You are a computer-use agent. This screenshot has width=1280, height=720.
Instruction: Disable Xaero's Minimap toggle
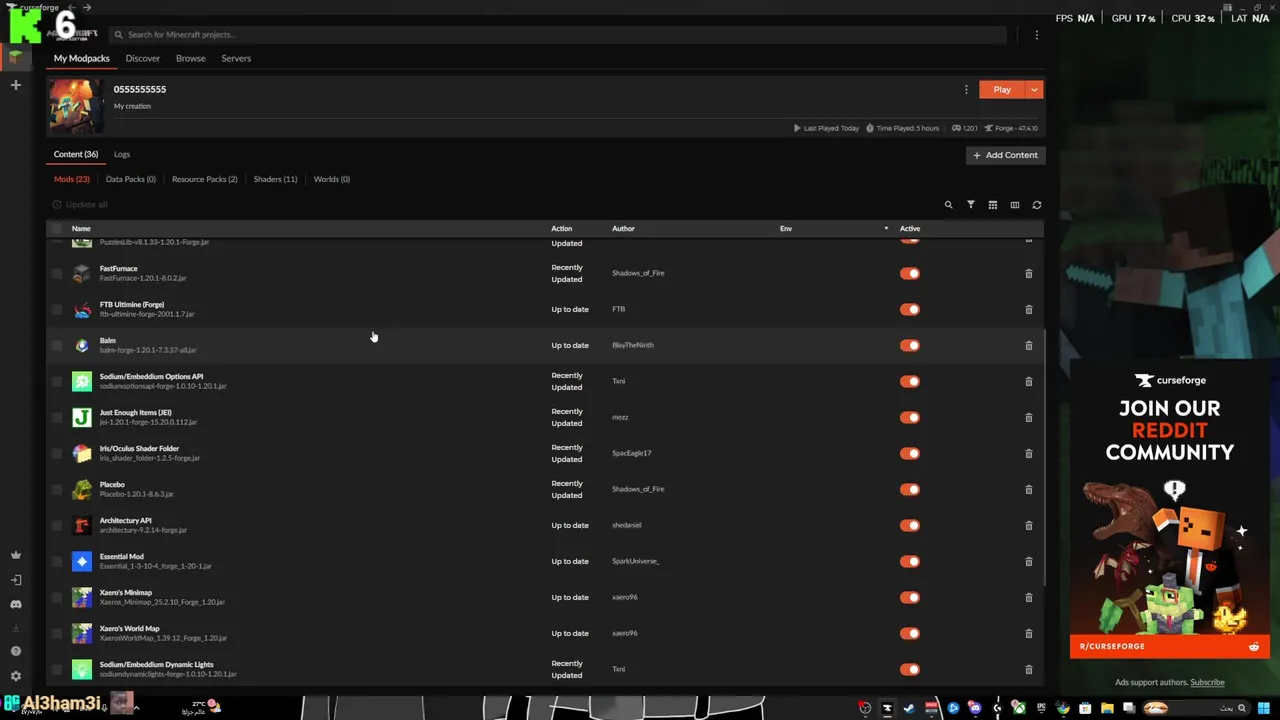pyautogui.click(x=909, y=597)
